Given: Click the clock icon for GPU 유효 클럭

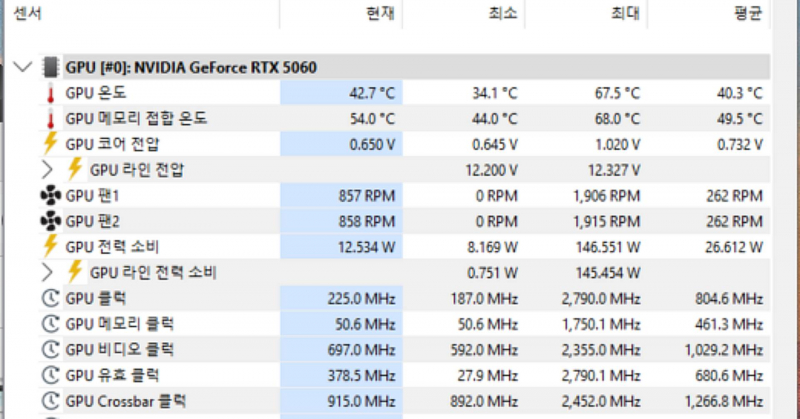Looking at the screenshot, I should click(51, 376).
